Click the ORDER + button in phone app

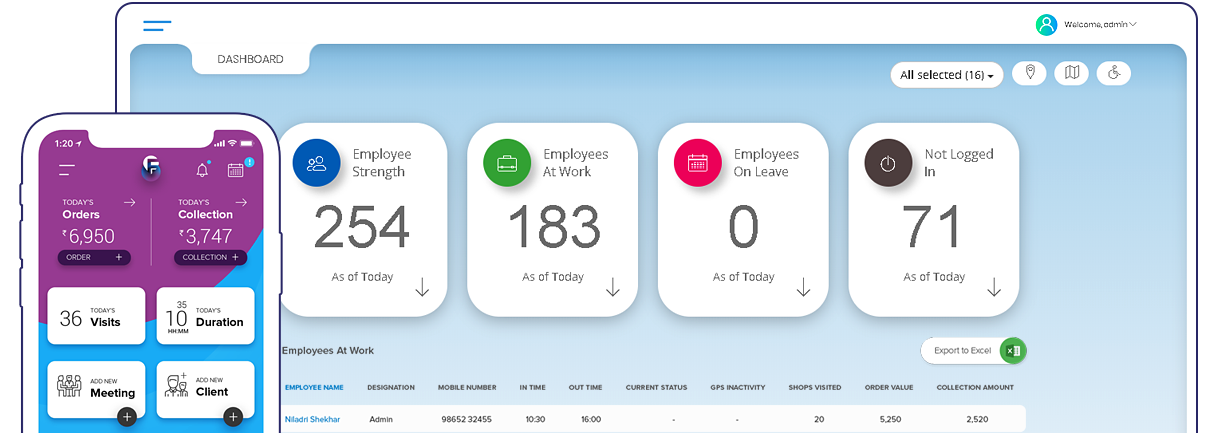[94, 257]
